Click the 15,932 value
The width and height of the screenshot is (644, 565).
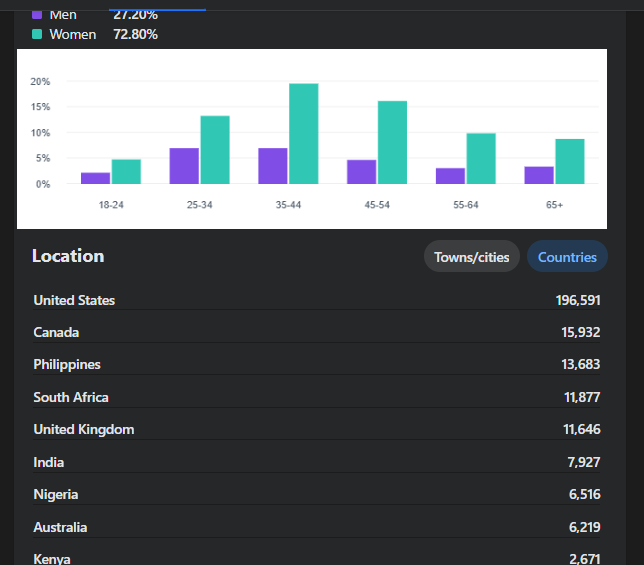[x=581, y=332]
